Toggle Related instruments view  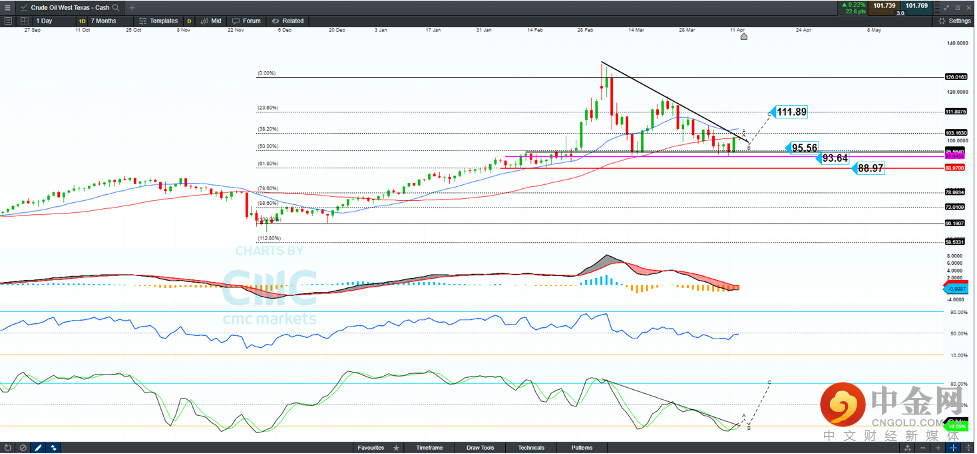tap(288, 21)
